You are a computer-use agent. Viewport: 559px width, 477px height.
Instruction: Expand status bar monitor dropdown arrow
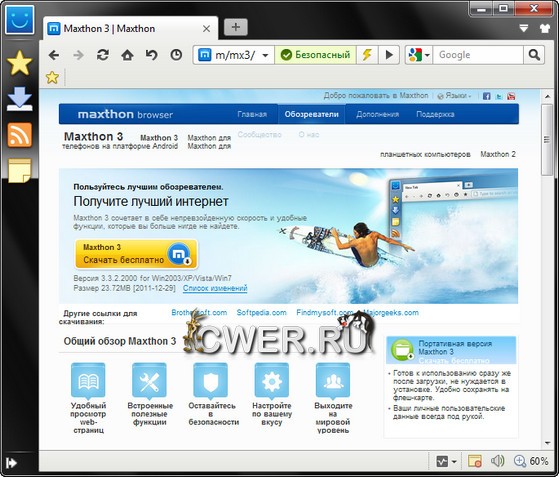pyautogui.click(x=454, y=462)
